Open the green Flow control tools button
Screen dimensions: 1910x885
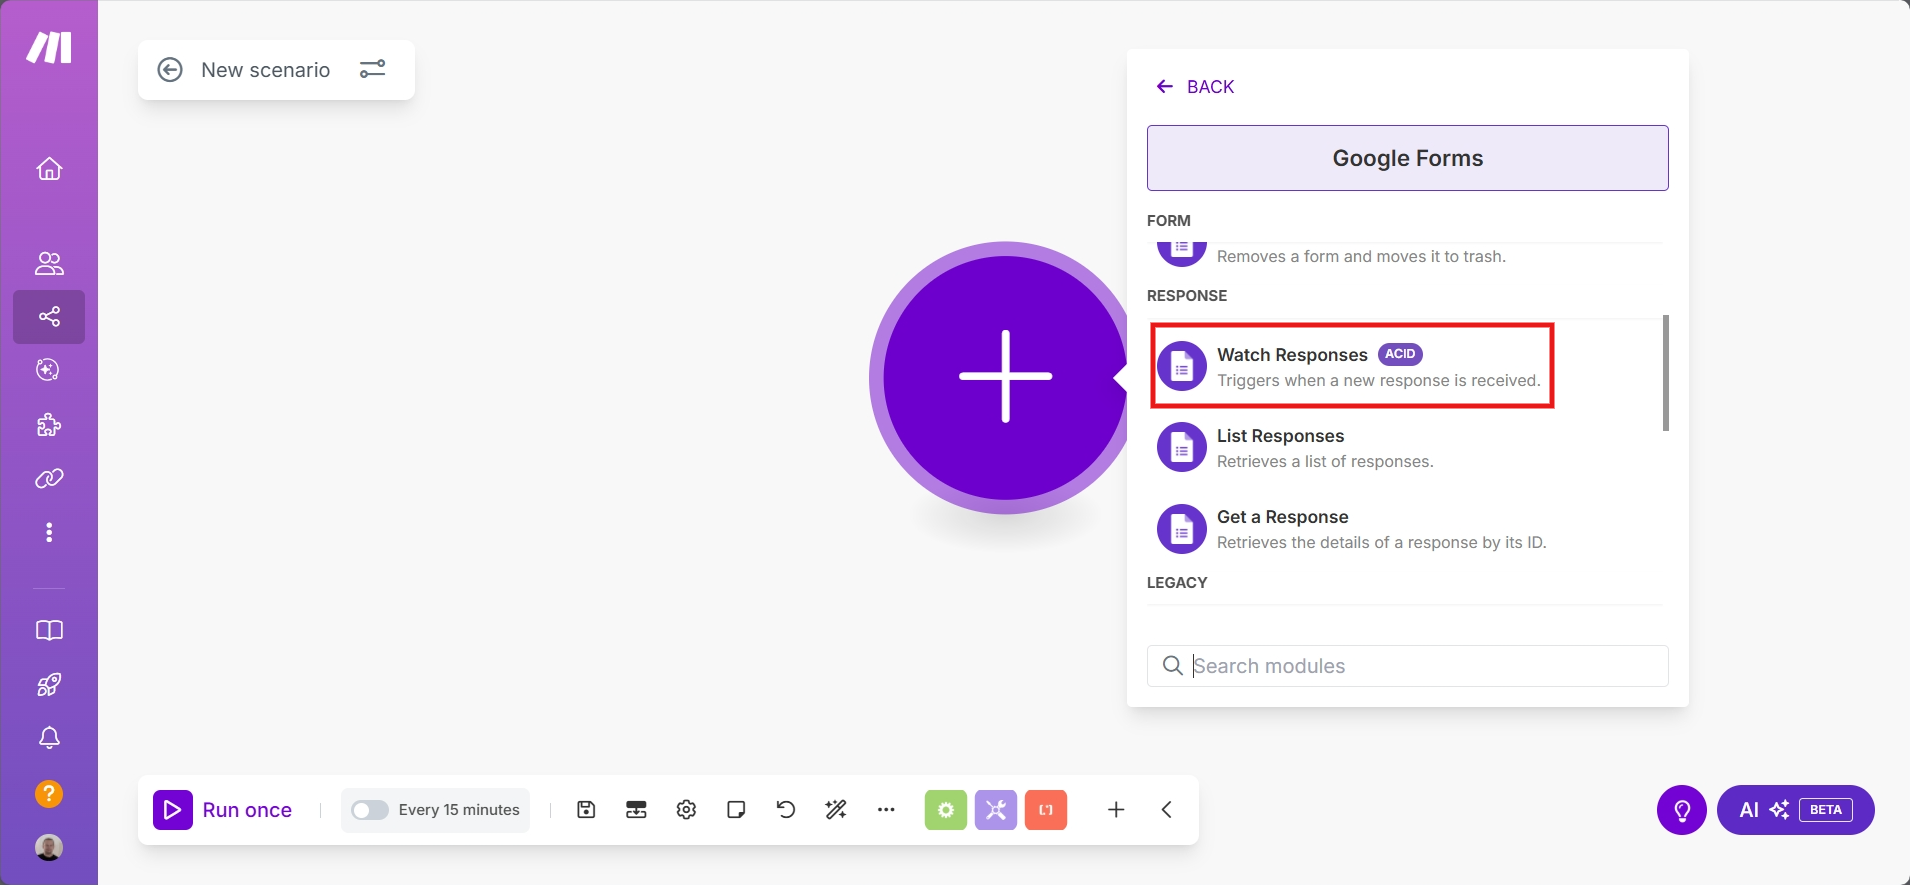point(946,810)
